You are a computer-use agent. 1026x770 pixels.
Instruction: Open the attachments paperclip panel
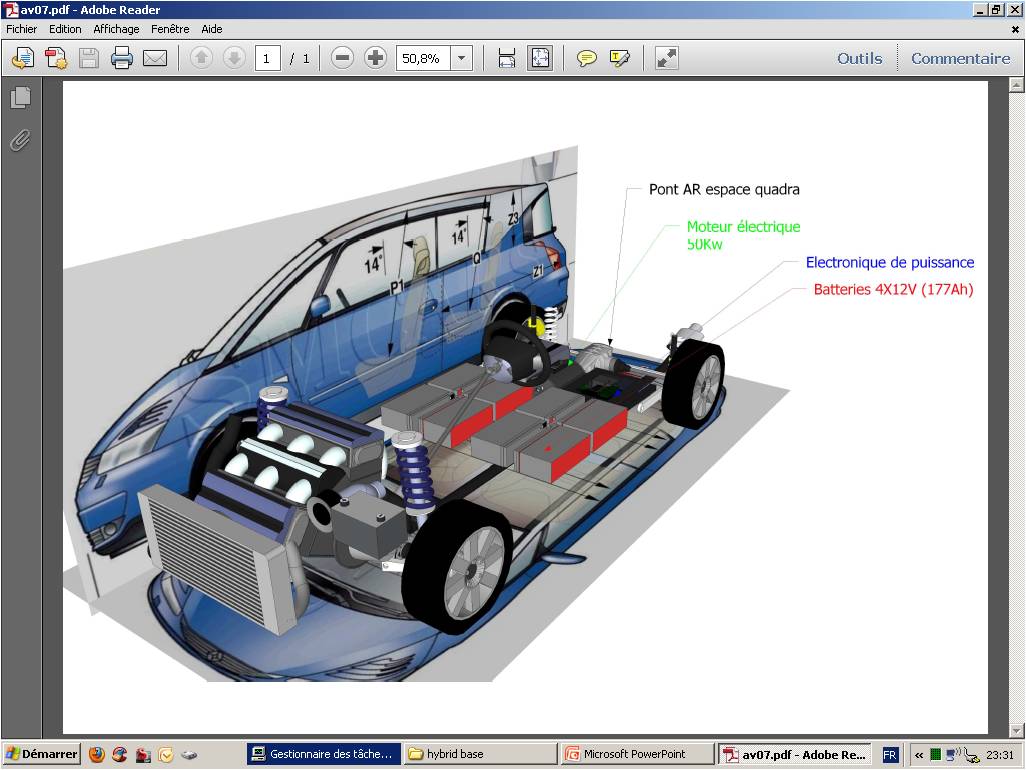pos(20,140)
